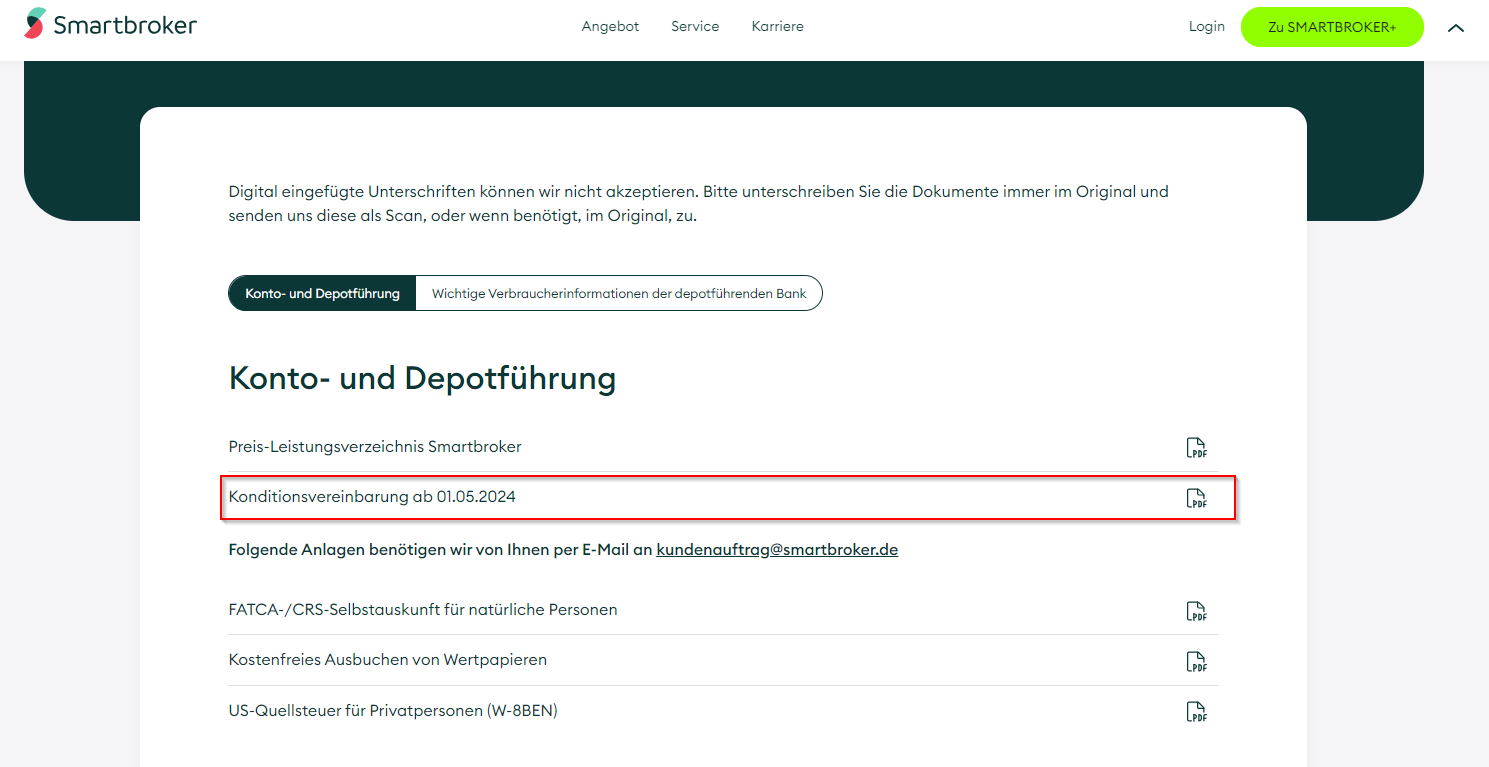Open the Service menu
This screenshot has height=767, width=1489.
pyautogui.click(x=695, y=27)
